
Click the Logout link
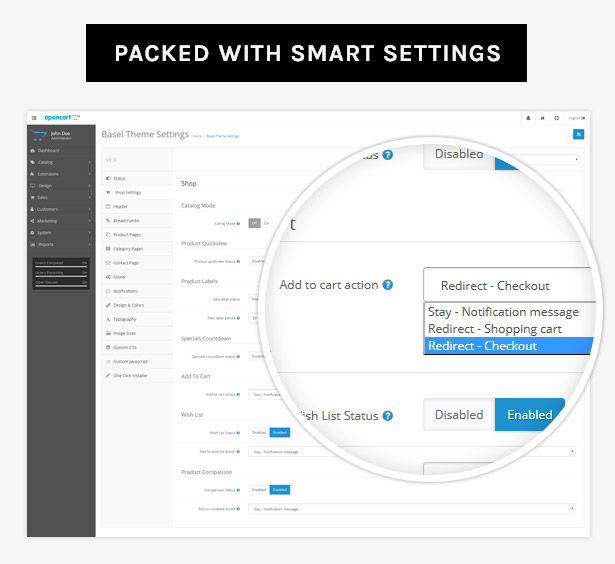coord(577,118)
